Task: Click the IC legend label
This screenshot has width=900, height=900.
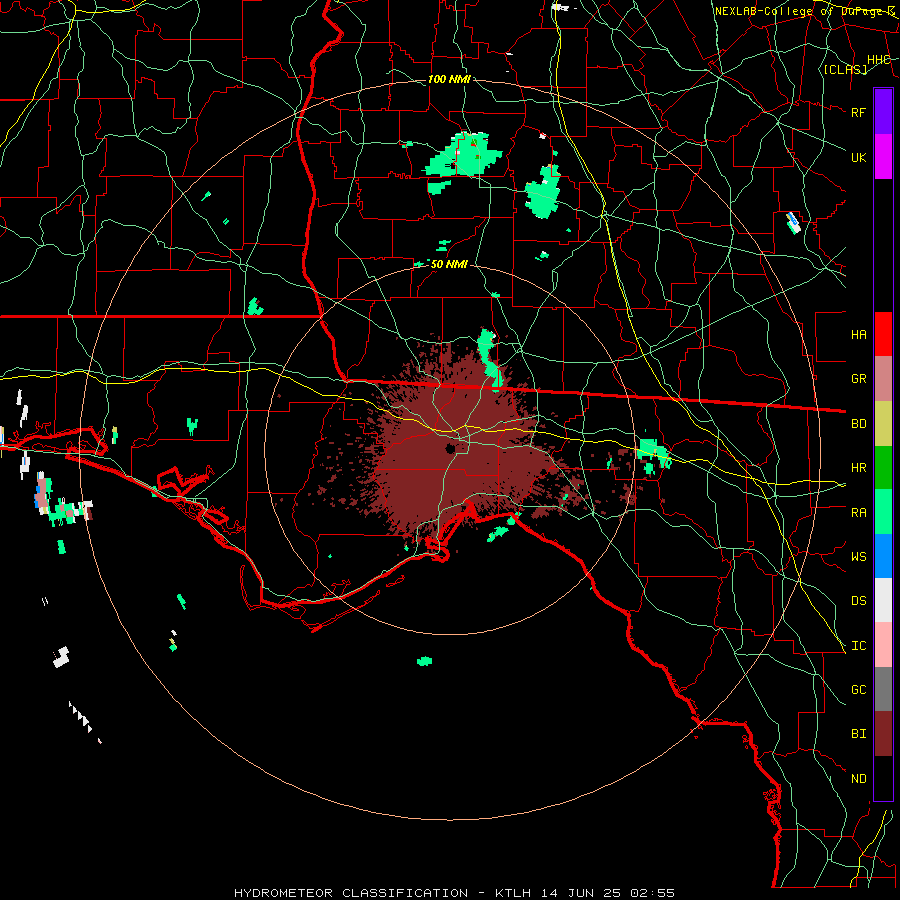Action: pos(859,646)
